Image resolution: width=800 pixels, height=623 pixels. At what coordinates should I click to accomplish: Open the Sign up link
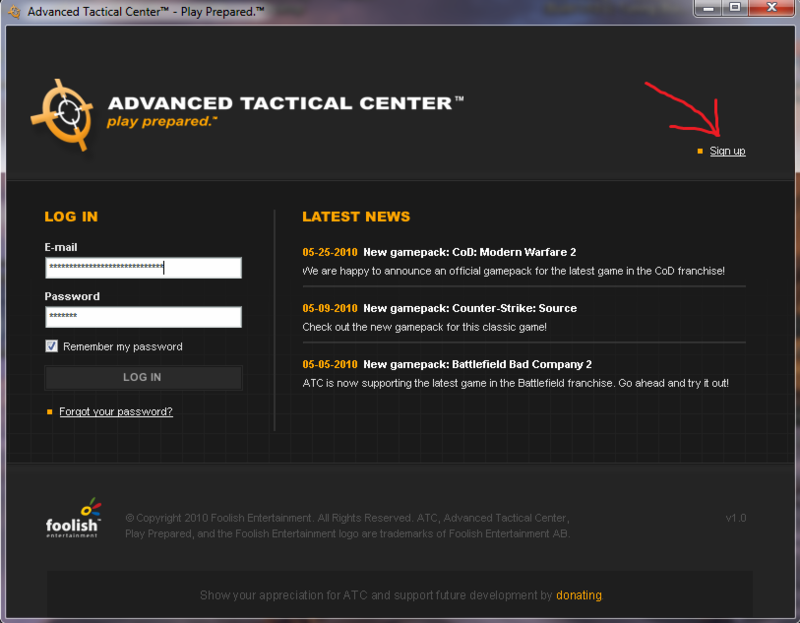click(727, 151)
